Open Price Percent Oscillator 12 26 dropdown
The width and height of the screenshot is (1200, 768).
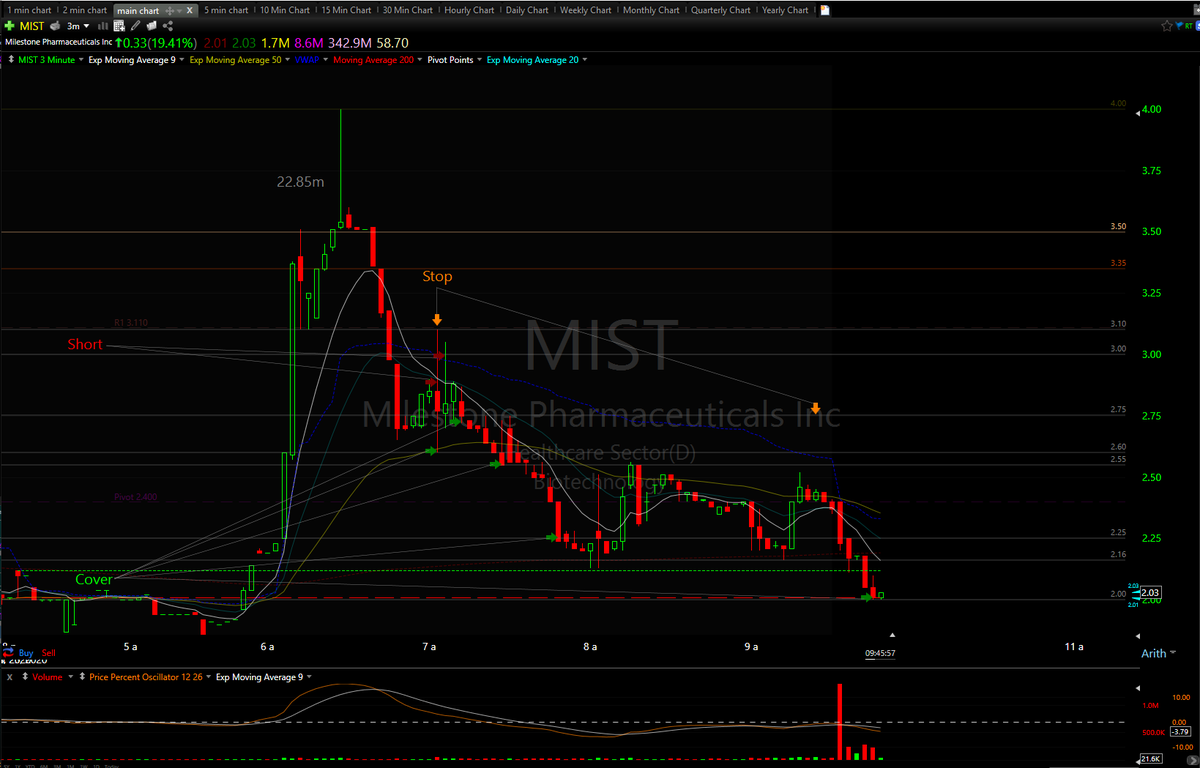coord(208,677)
